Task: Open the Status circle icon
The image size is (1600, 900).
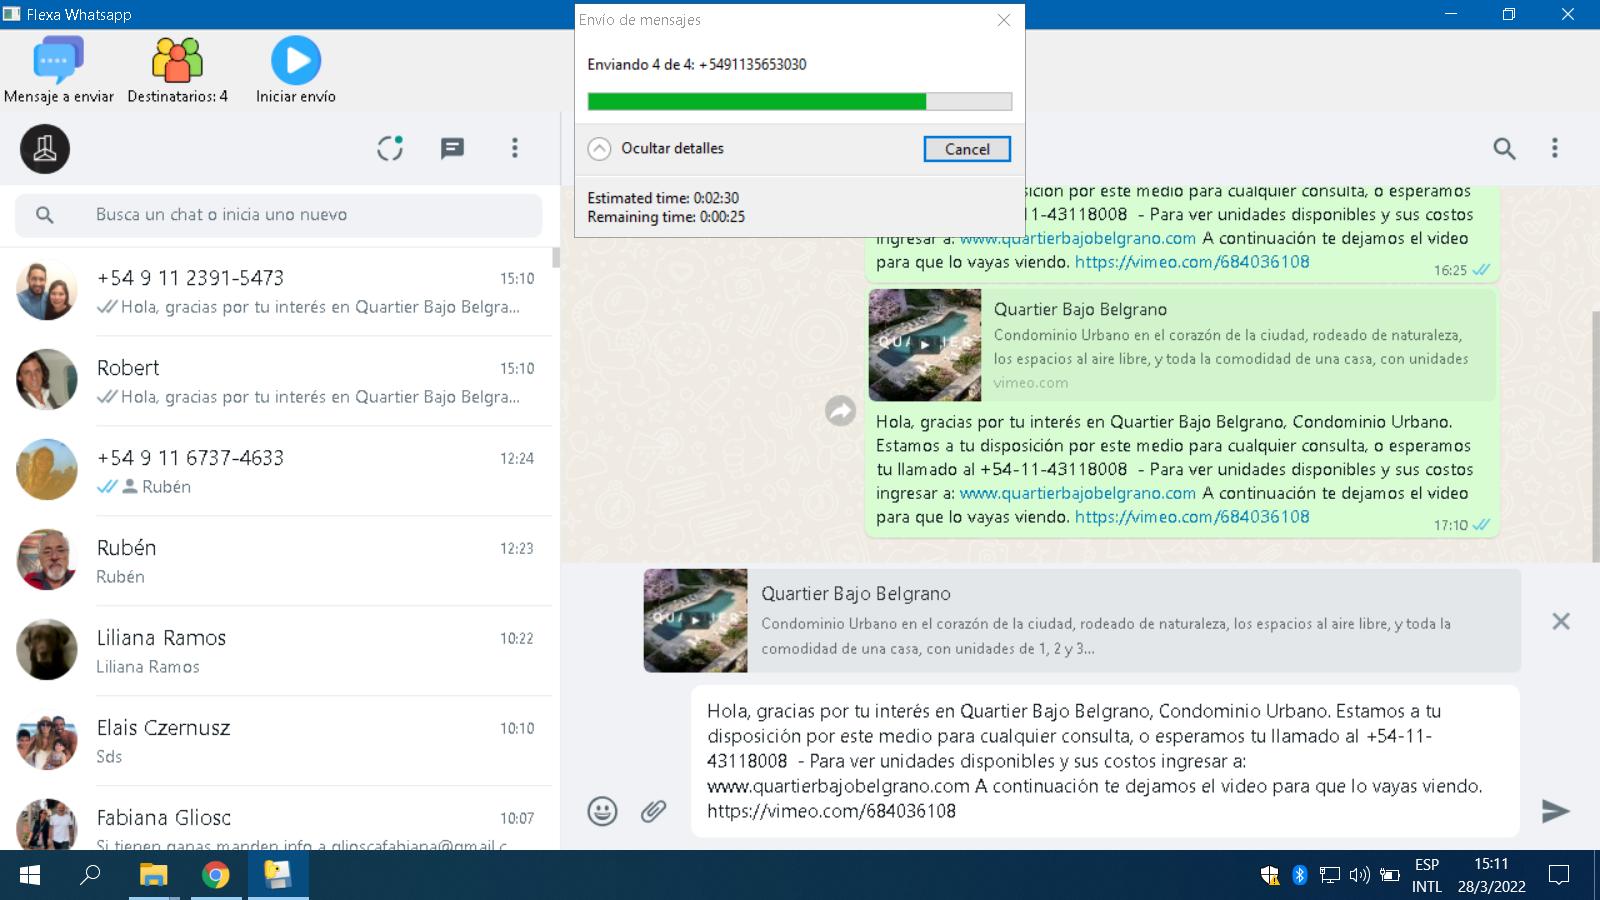Action: tap(390, 148)
